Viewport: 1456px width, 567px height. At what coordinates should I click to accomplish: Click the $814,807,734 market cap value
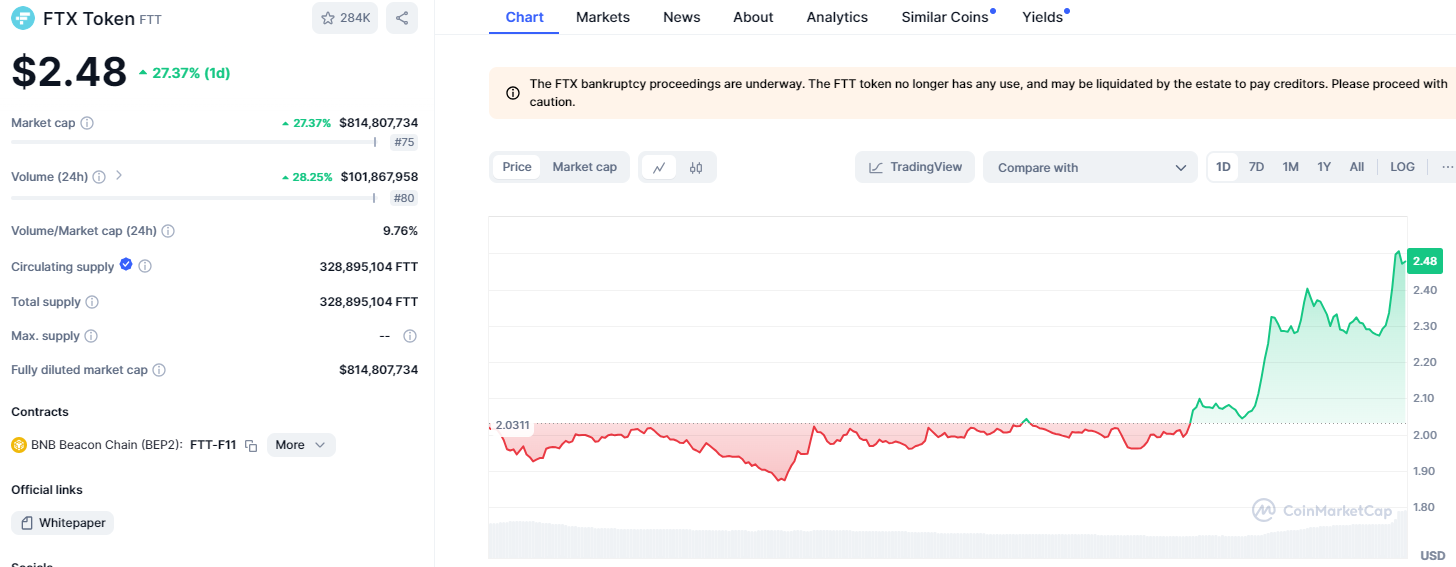click(x=378, y=123)
